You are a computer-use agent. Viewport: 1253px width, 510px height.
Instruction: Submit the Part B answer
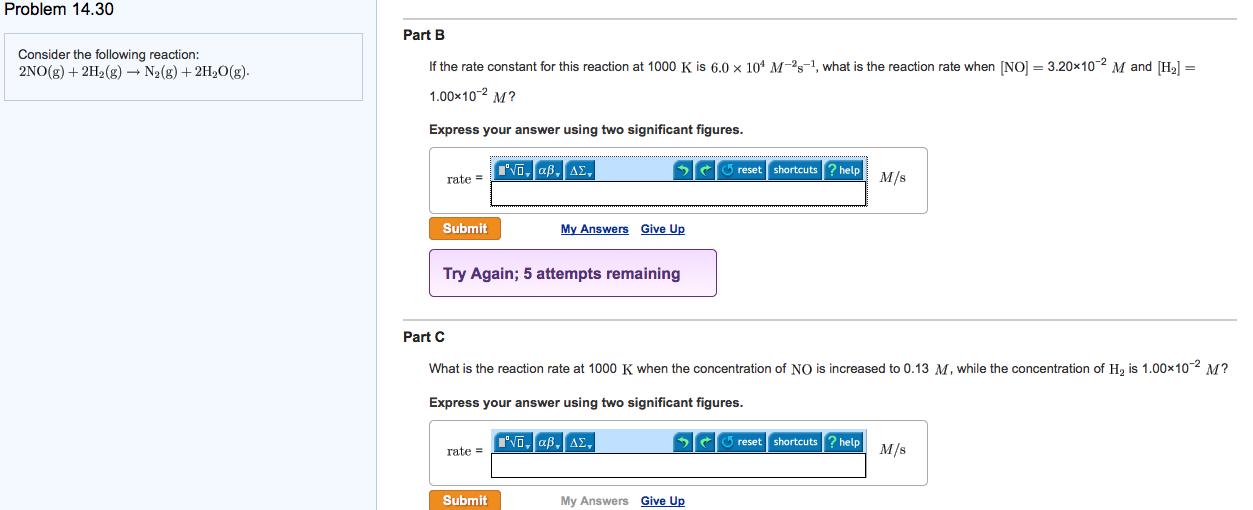pos(465,229)
